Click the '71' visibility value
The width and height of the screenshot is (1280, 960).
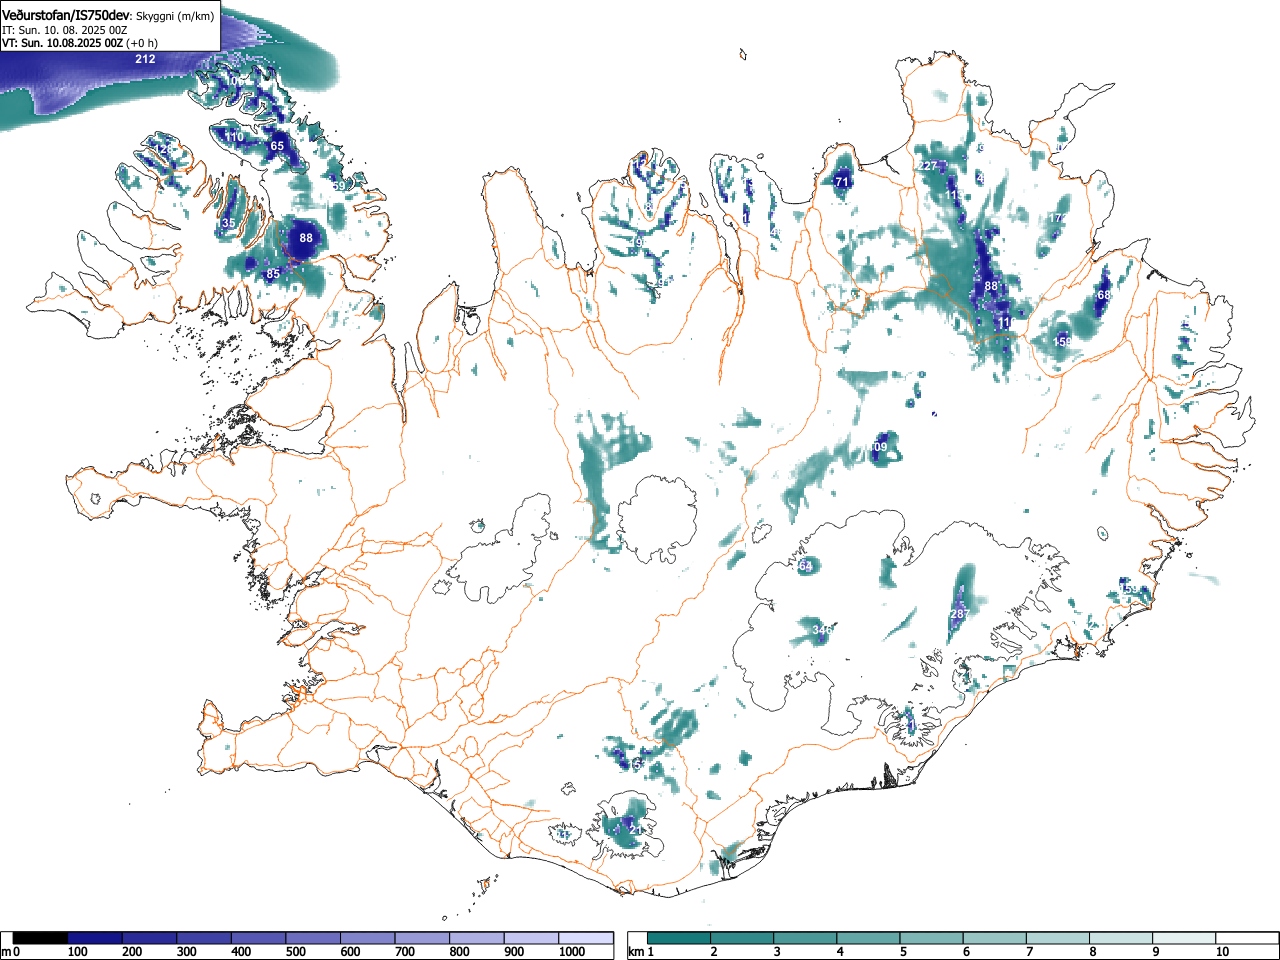842,182
